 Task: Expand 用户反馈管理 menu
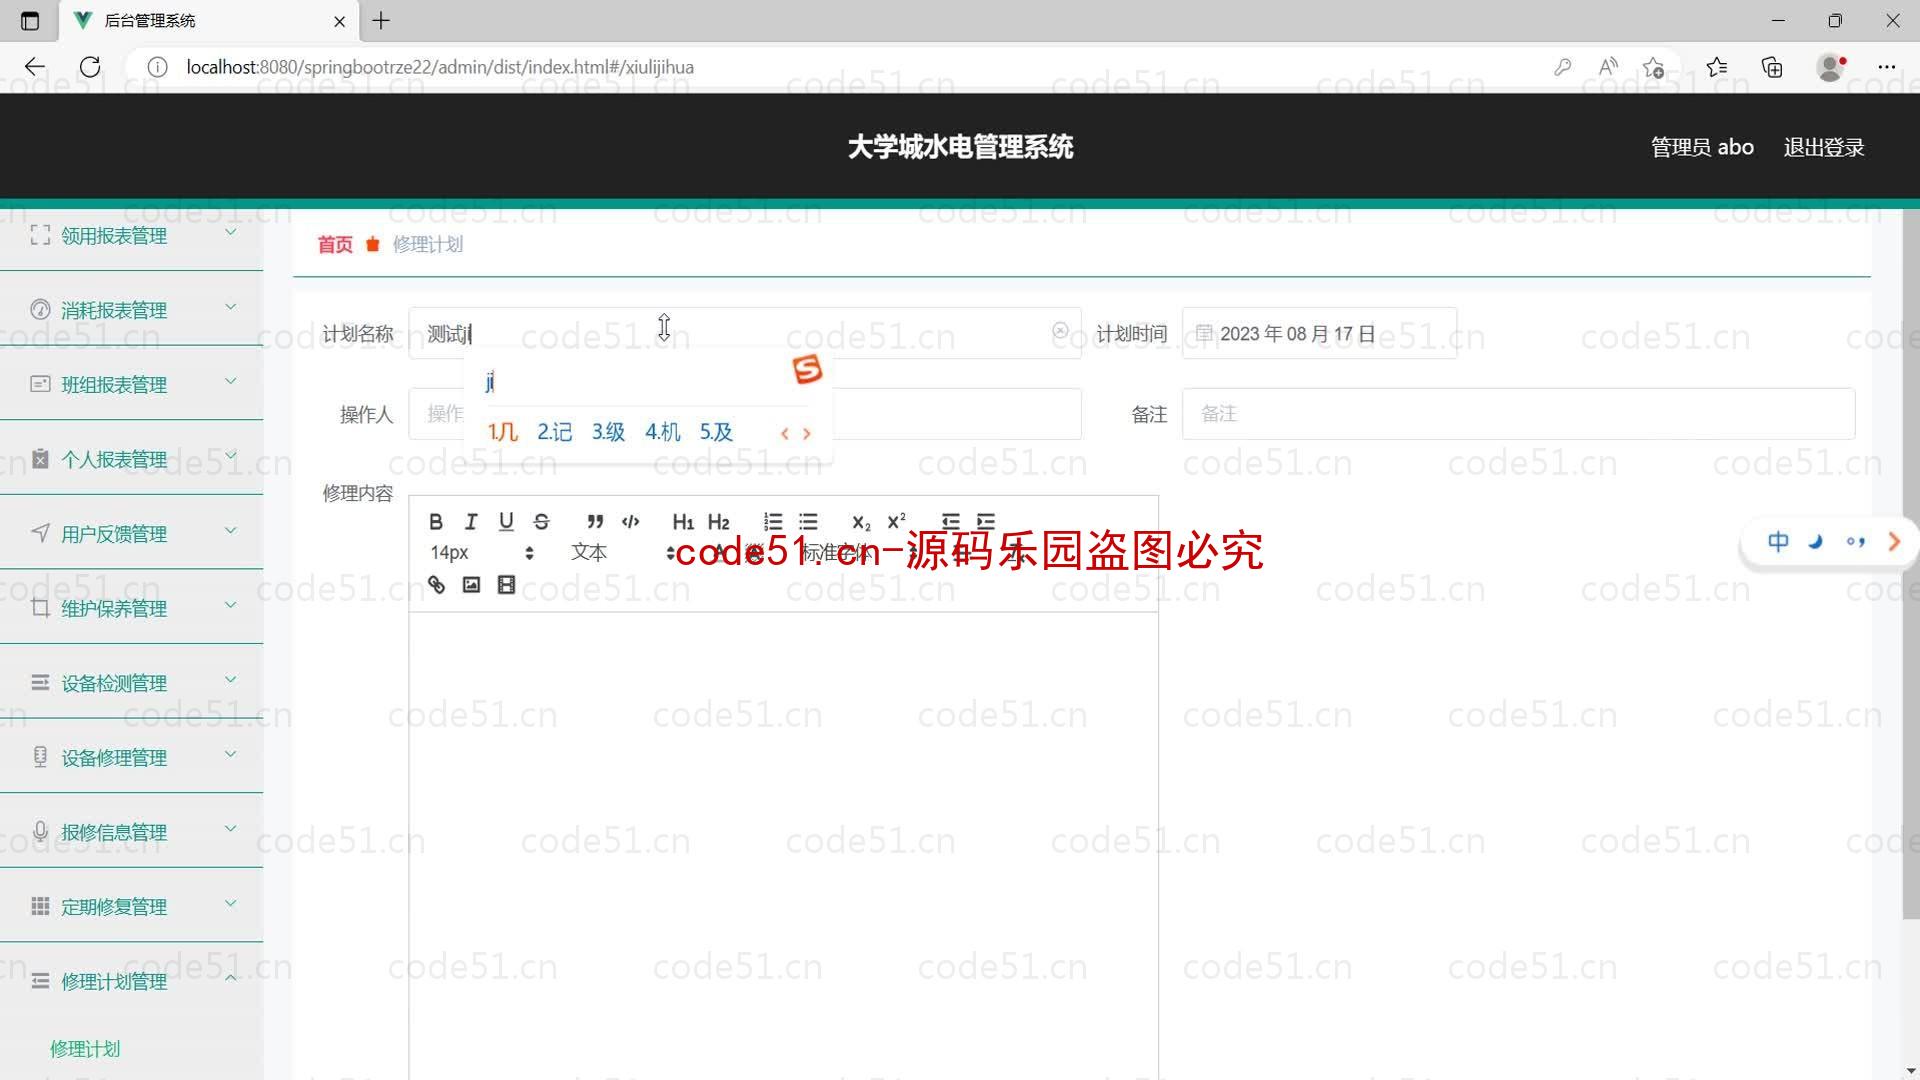click(131, 534)
